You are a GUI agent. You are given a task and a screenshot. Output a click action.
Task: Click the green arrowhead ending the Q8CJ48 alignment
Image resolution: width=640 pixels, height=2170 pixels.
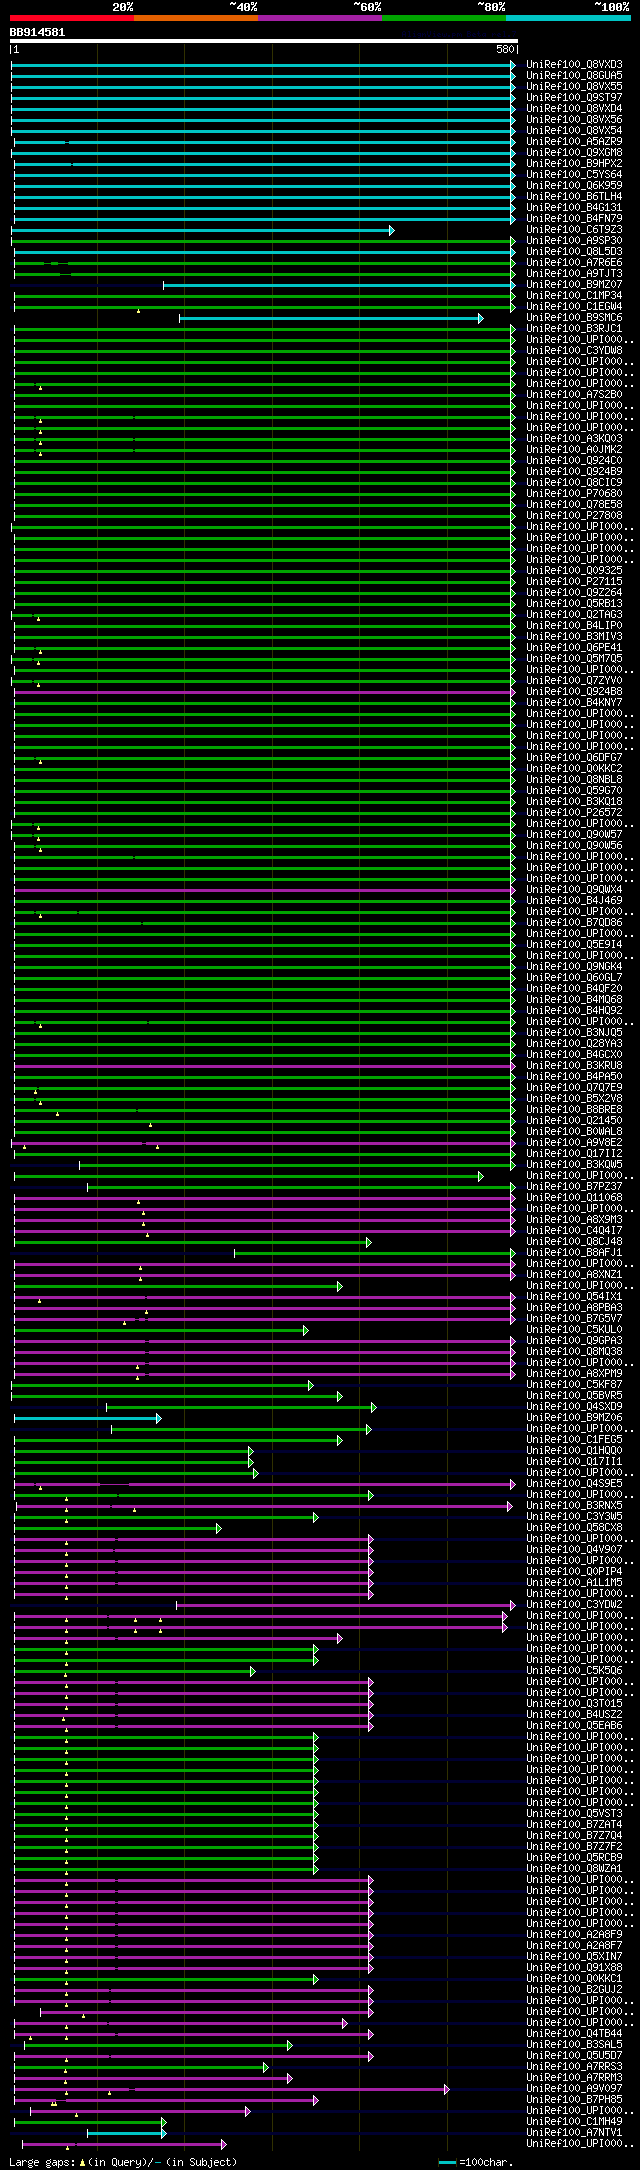(368, 1242)
